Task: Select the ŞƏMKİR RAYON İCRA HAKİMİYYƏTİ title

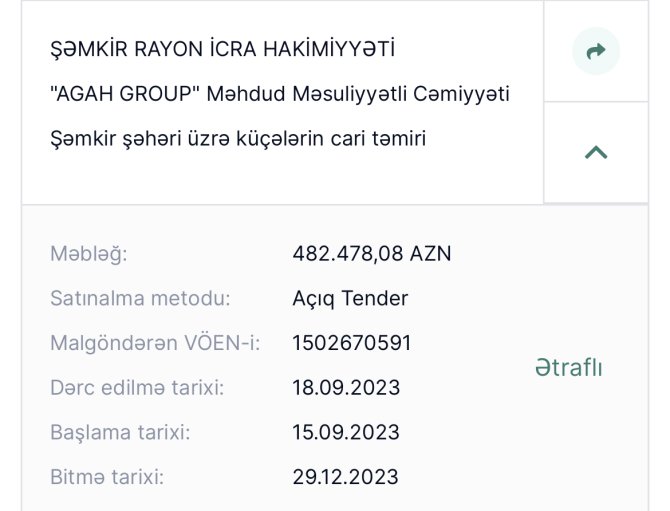Action: pos(223,48)
